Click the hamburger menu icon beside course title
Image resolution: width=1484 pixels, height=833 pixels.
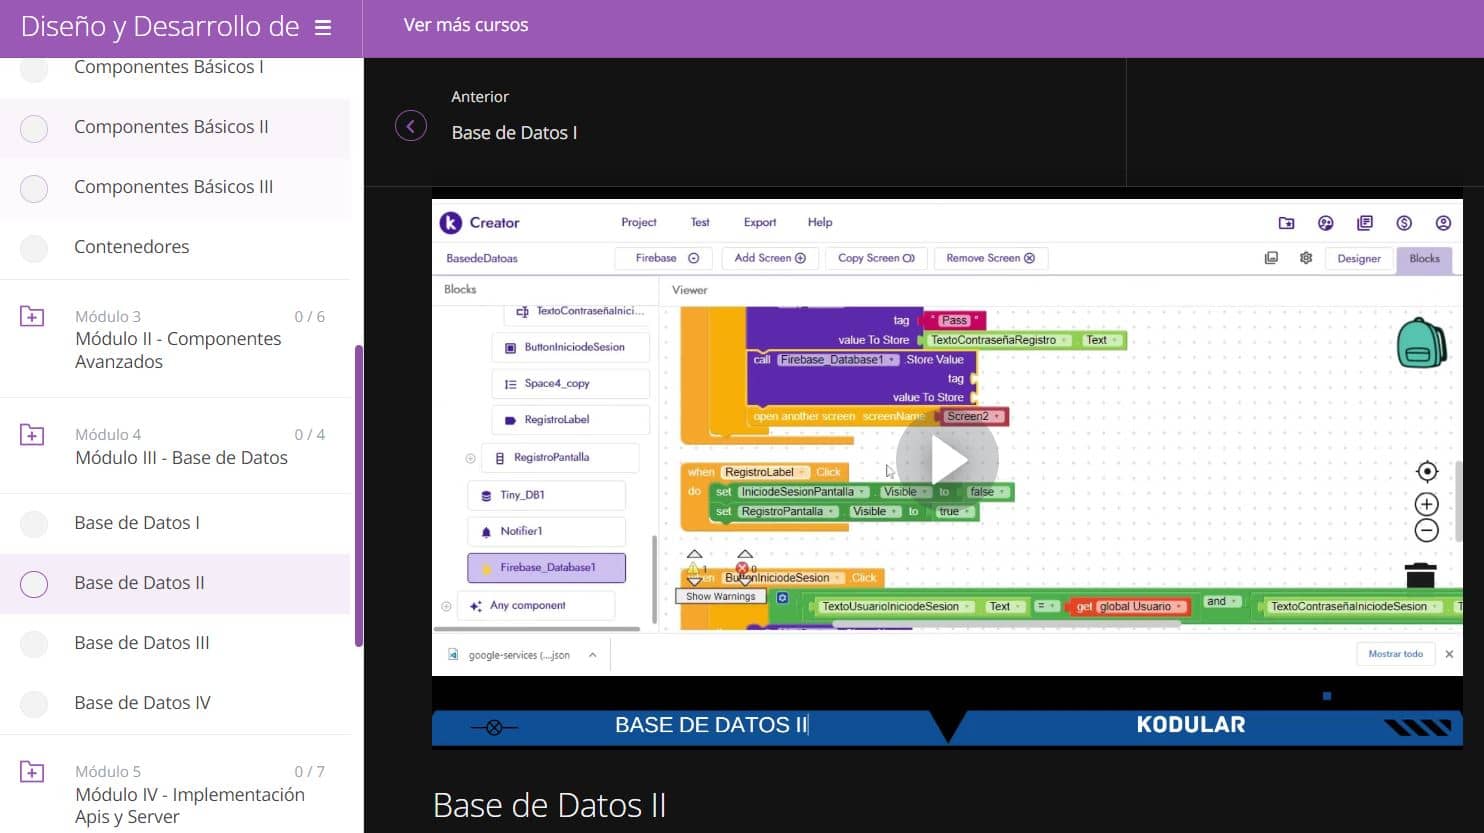323,28
